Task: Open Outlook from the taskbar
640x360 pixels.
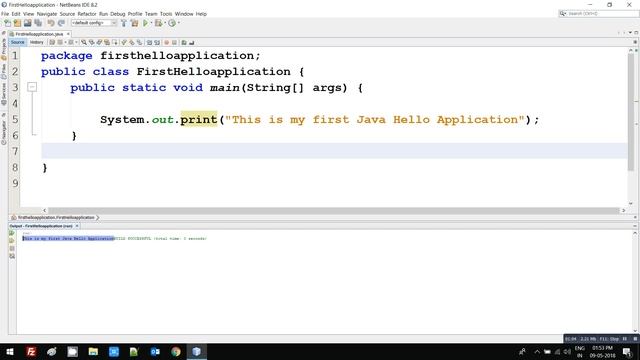Action: [155, 352]
